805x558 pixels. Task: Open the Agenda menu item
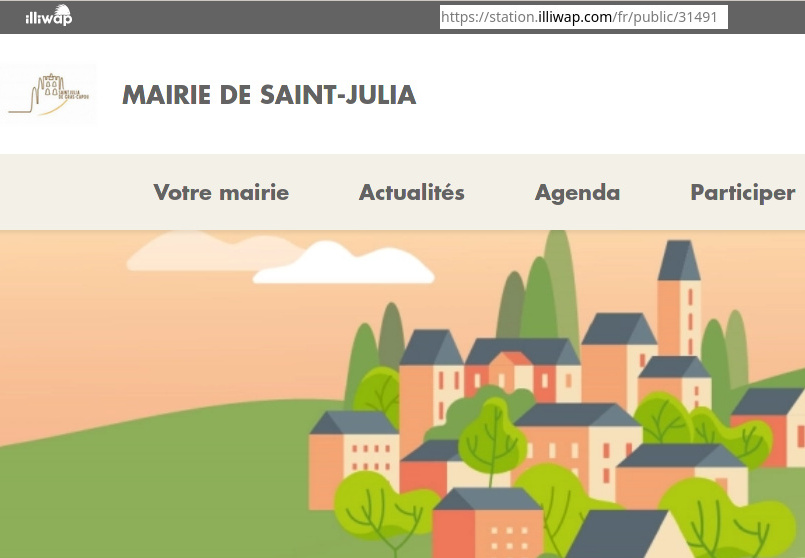coord(577,193)
